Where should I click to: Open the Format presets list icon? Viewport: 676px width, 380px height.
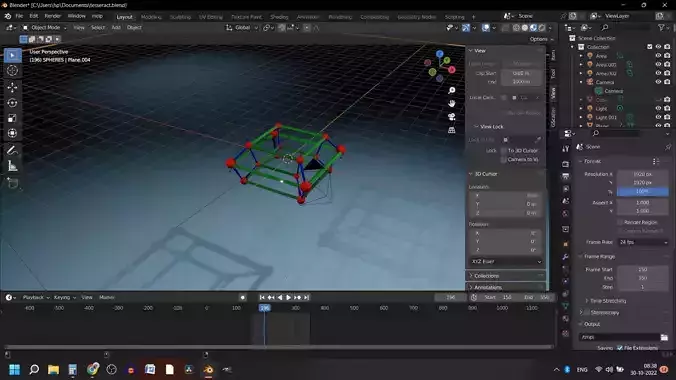click(656, 161)
